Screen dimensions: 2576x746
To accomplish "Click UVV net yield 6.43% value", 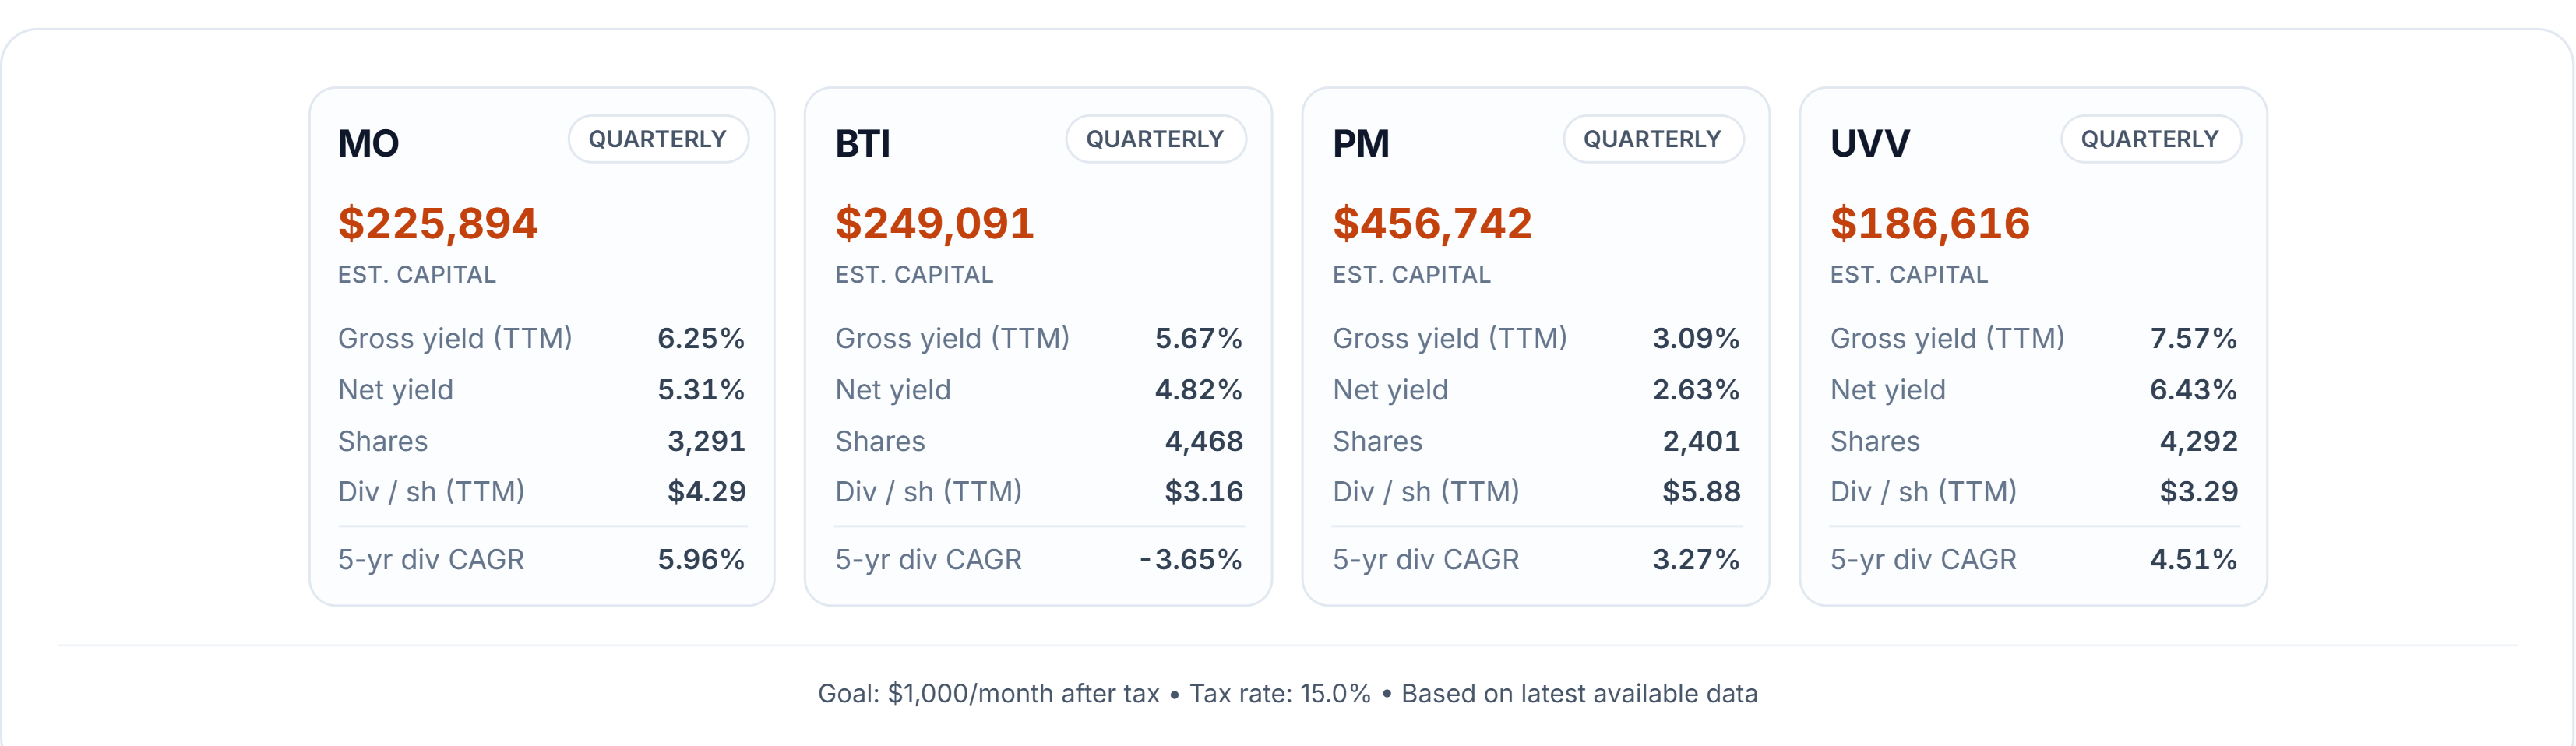I will 2193,389.
